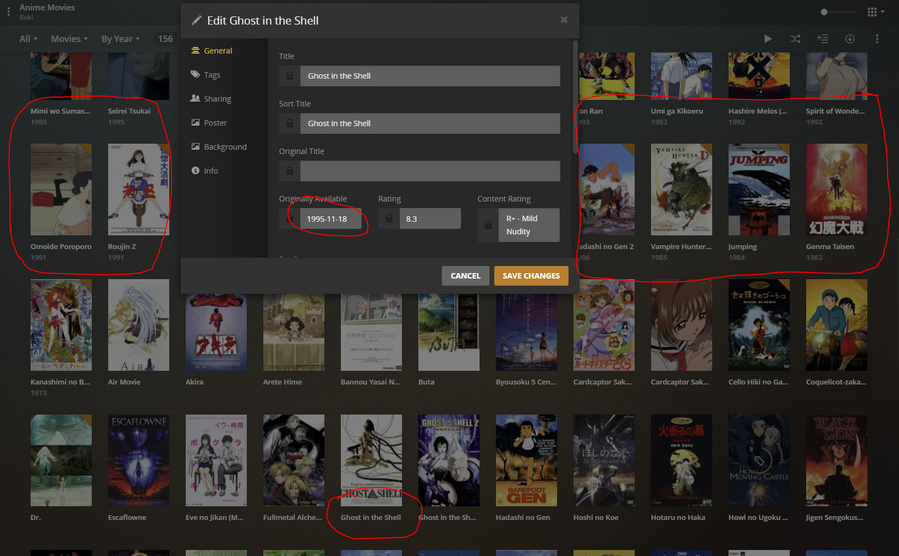Open the Howl's Moving Castle poster
Screen dimensions: 899x556
(759, 460)
